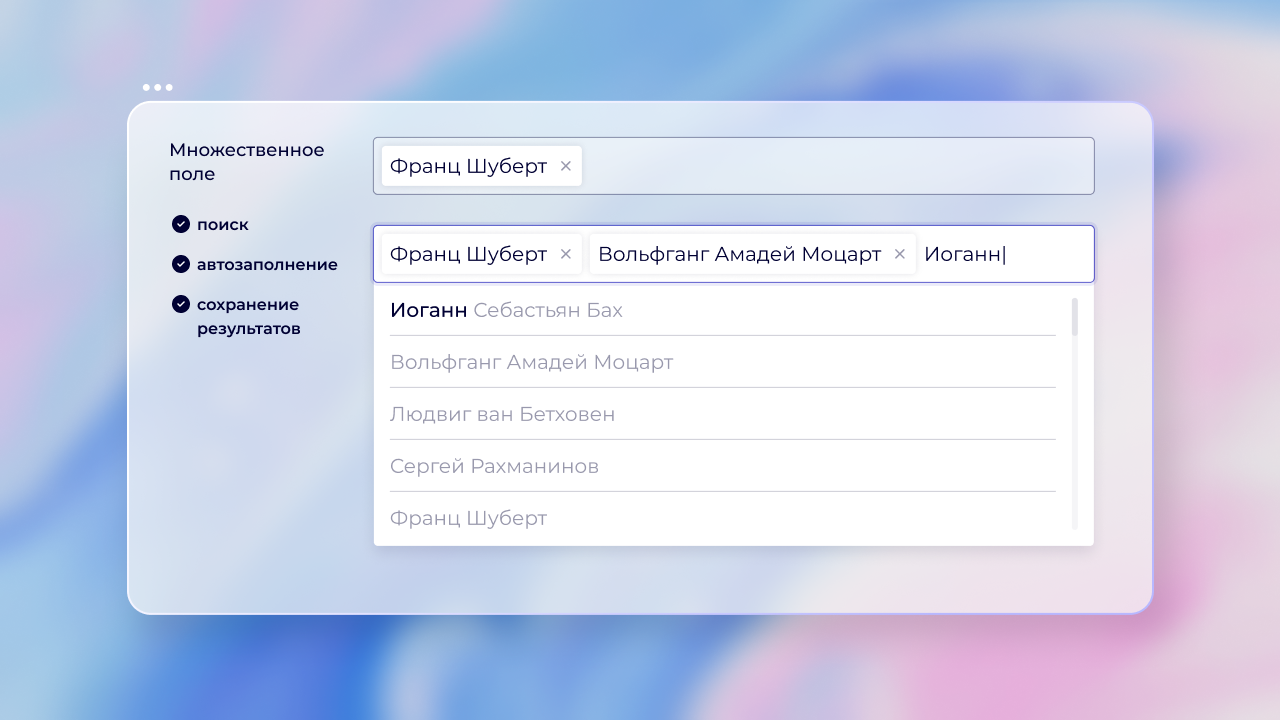Click the поиск text label

click(223, 225)
